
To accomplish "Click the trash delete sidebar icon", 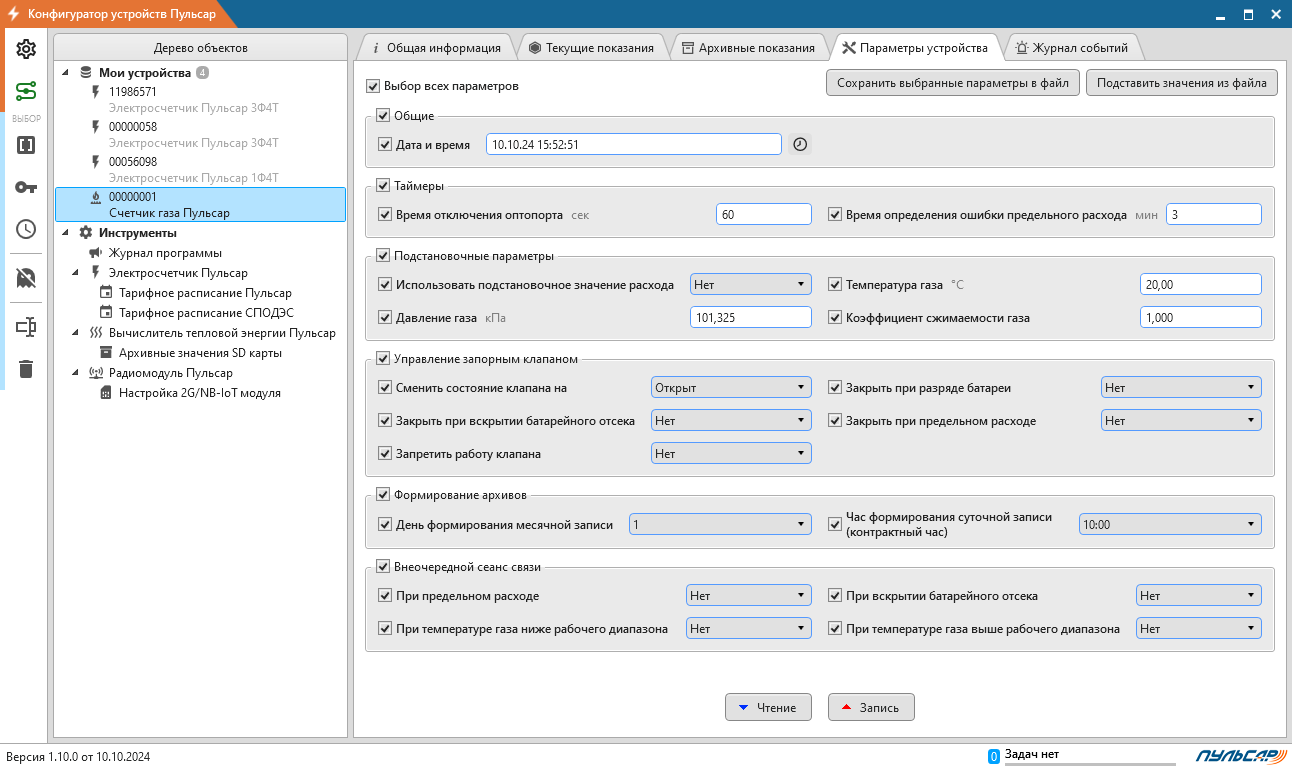I will 26,369.
